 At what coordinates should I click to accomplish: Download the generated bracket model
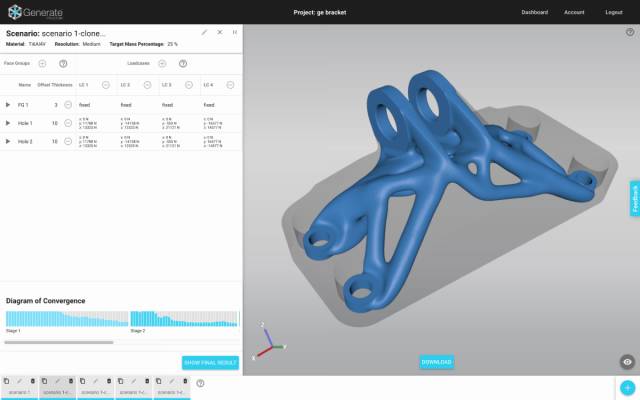(x=436, y=362)
